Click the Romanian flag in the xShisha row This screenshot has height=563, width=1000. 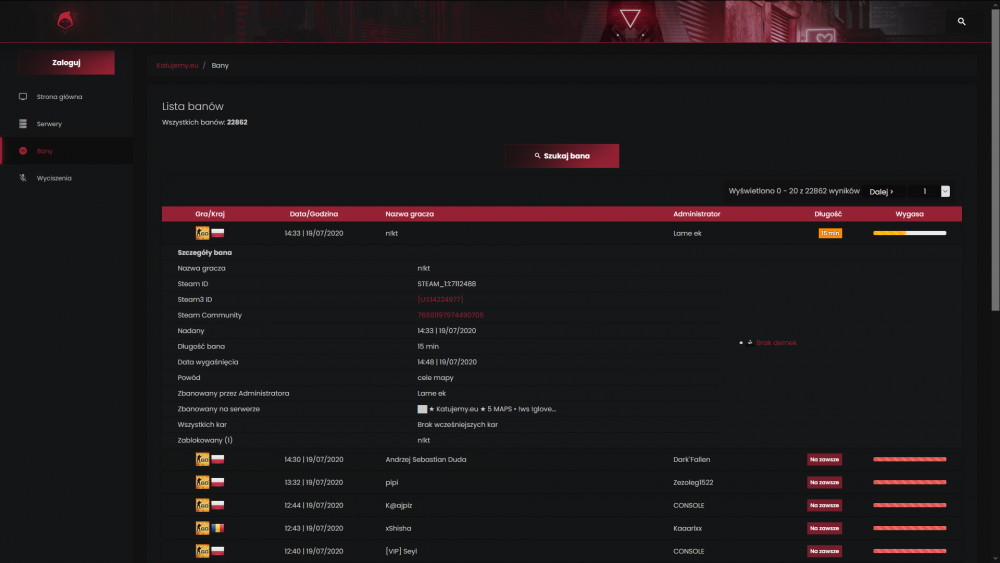(217, 528)
